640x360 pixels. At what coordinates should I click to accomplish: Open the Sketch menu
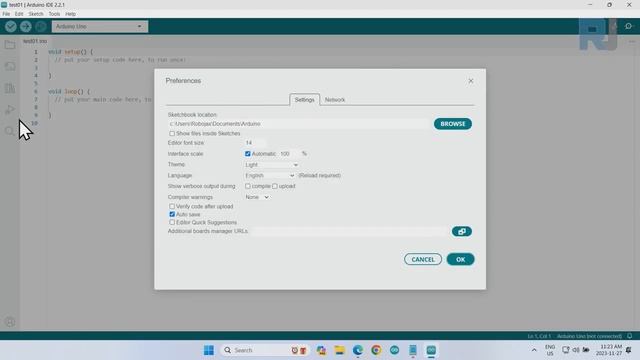click(x=36, y=14)
